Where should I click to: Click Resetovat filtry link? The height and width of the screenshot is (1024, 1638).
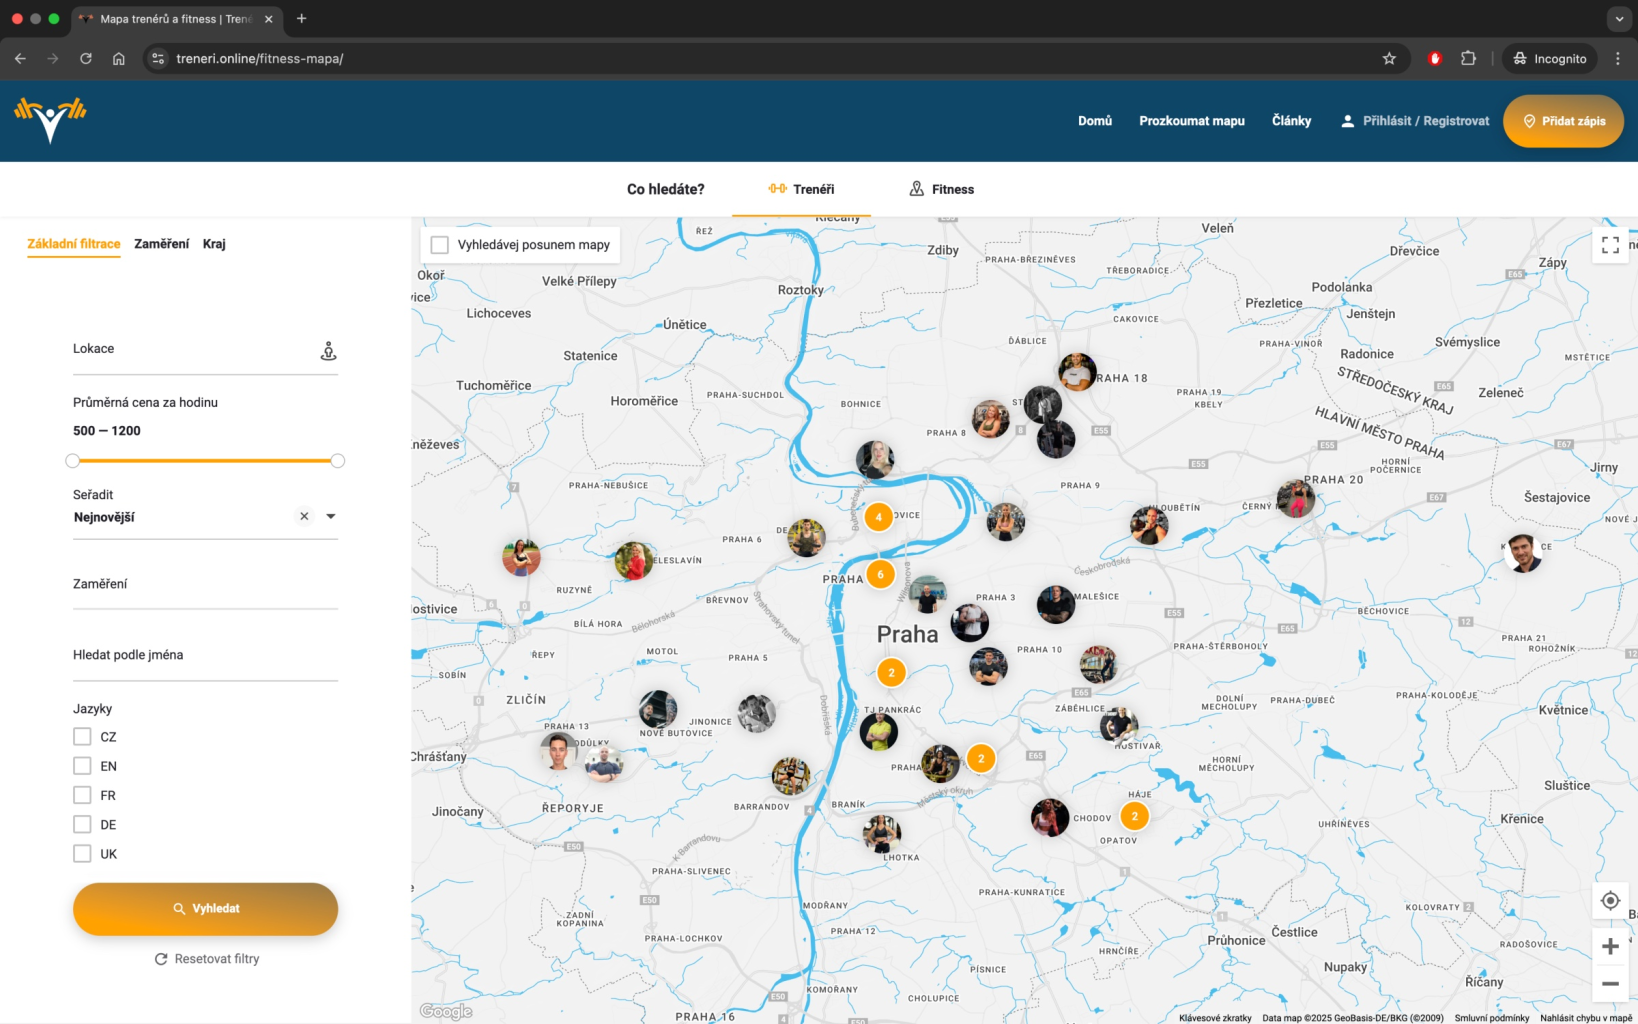coord(207,959)
